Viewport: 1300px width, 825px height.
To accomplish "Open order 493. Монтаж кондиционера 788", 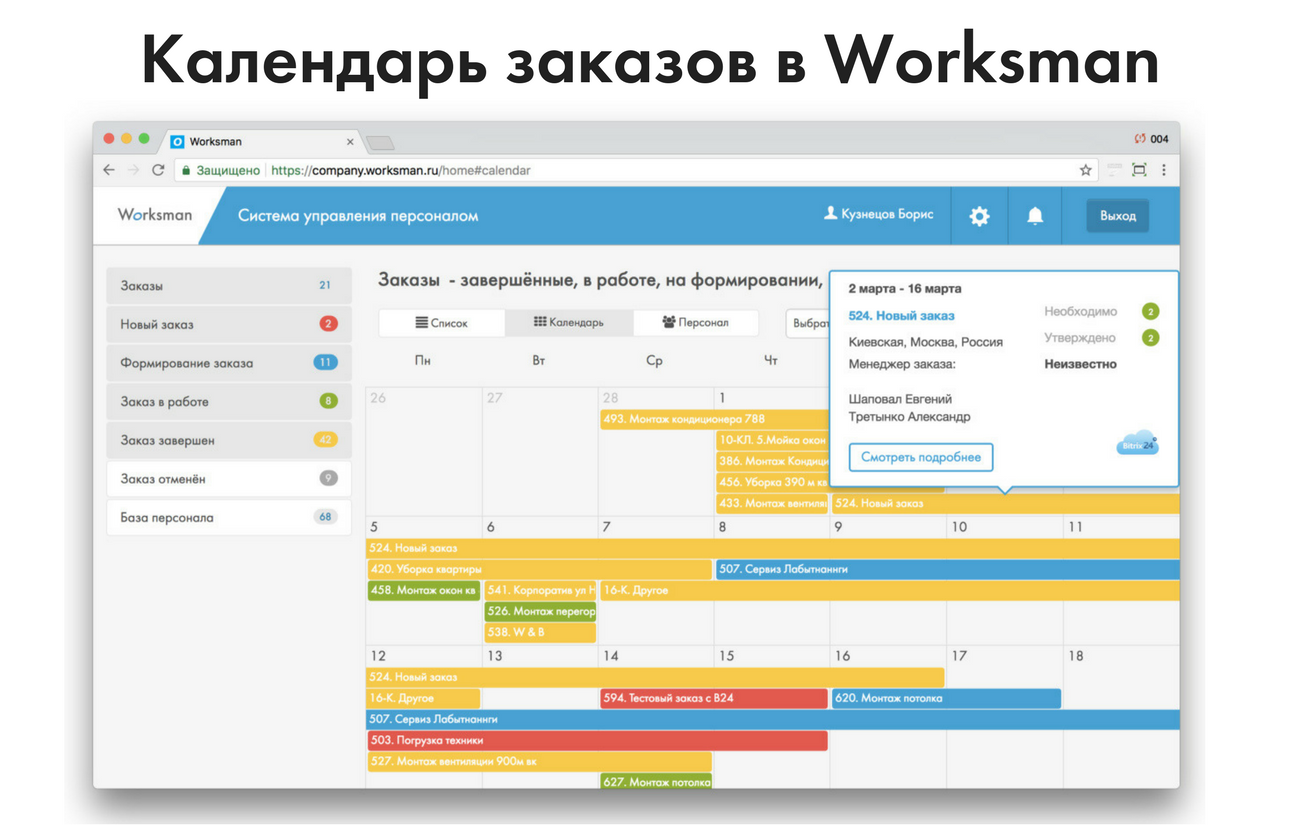I will pos(714,419).
